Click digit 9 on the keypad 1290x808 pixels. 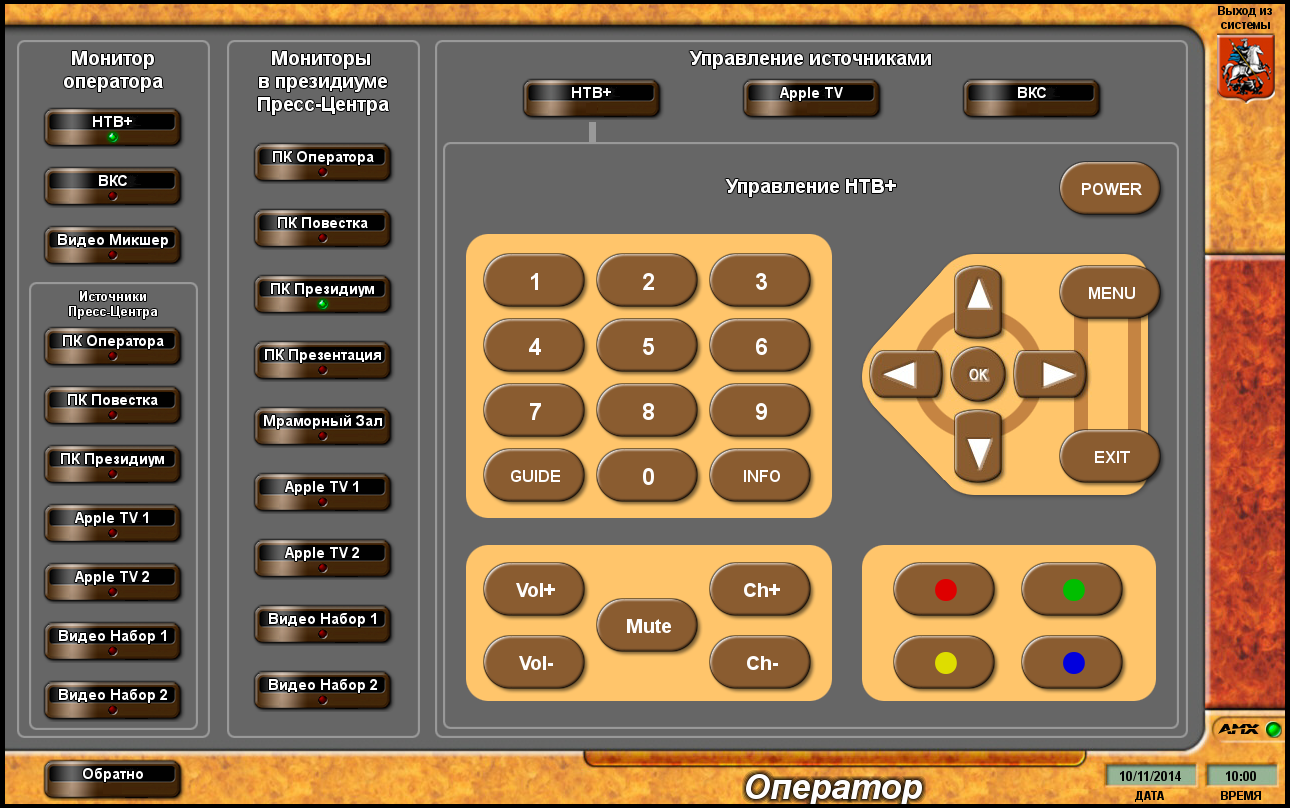(x=760, y=411)
